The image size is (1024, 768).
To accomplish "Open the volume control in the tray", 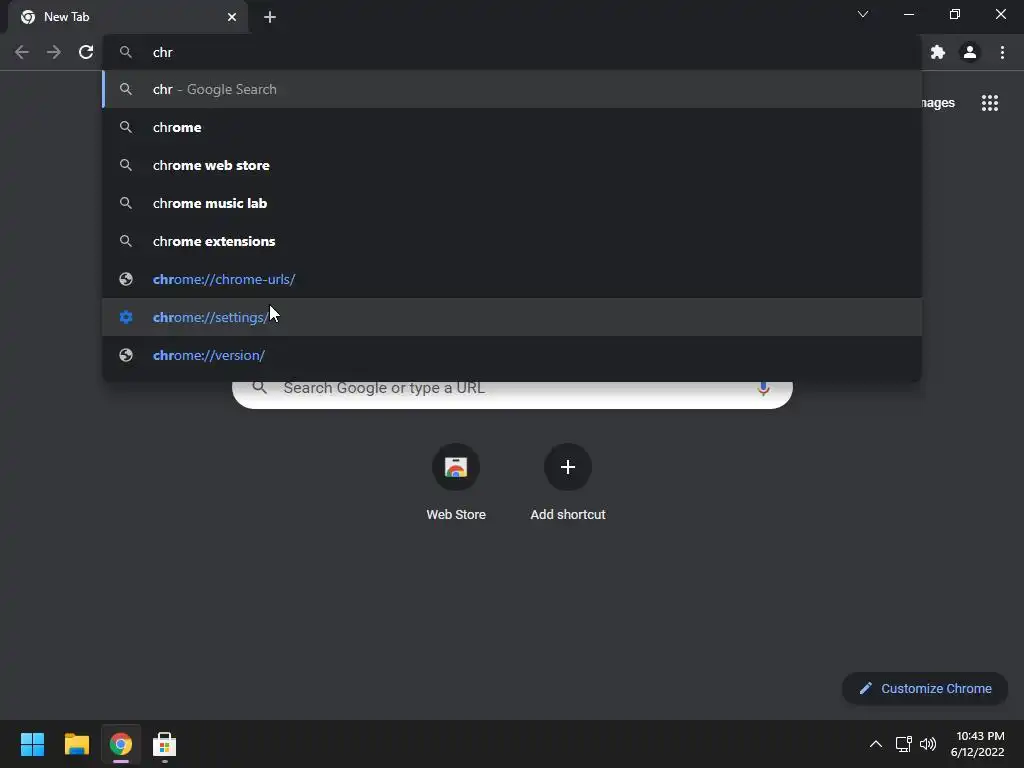I will tap(927, 744).
